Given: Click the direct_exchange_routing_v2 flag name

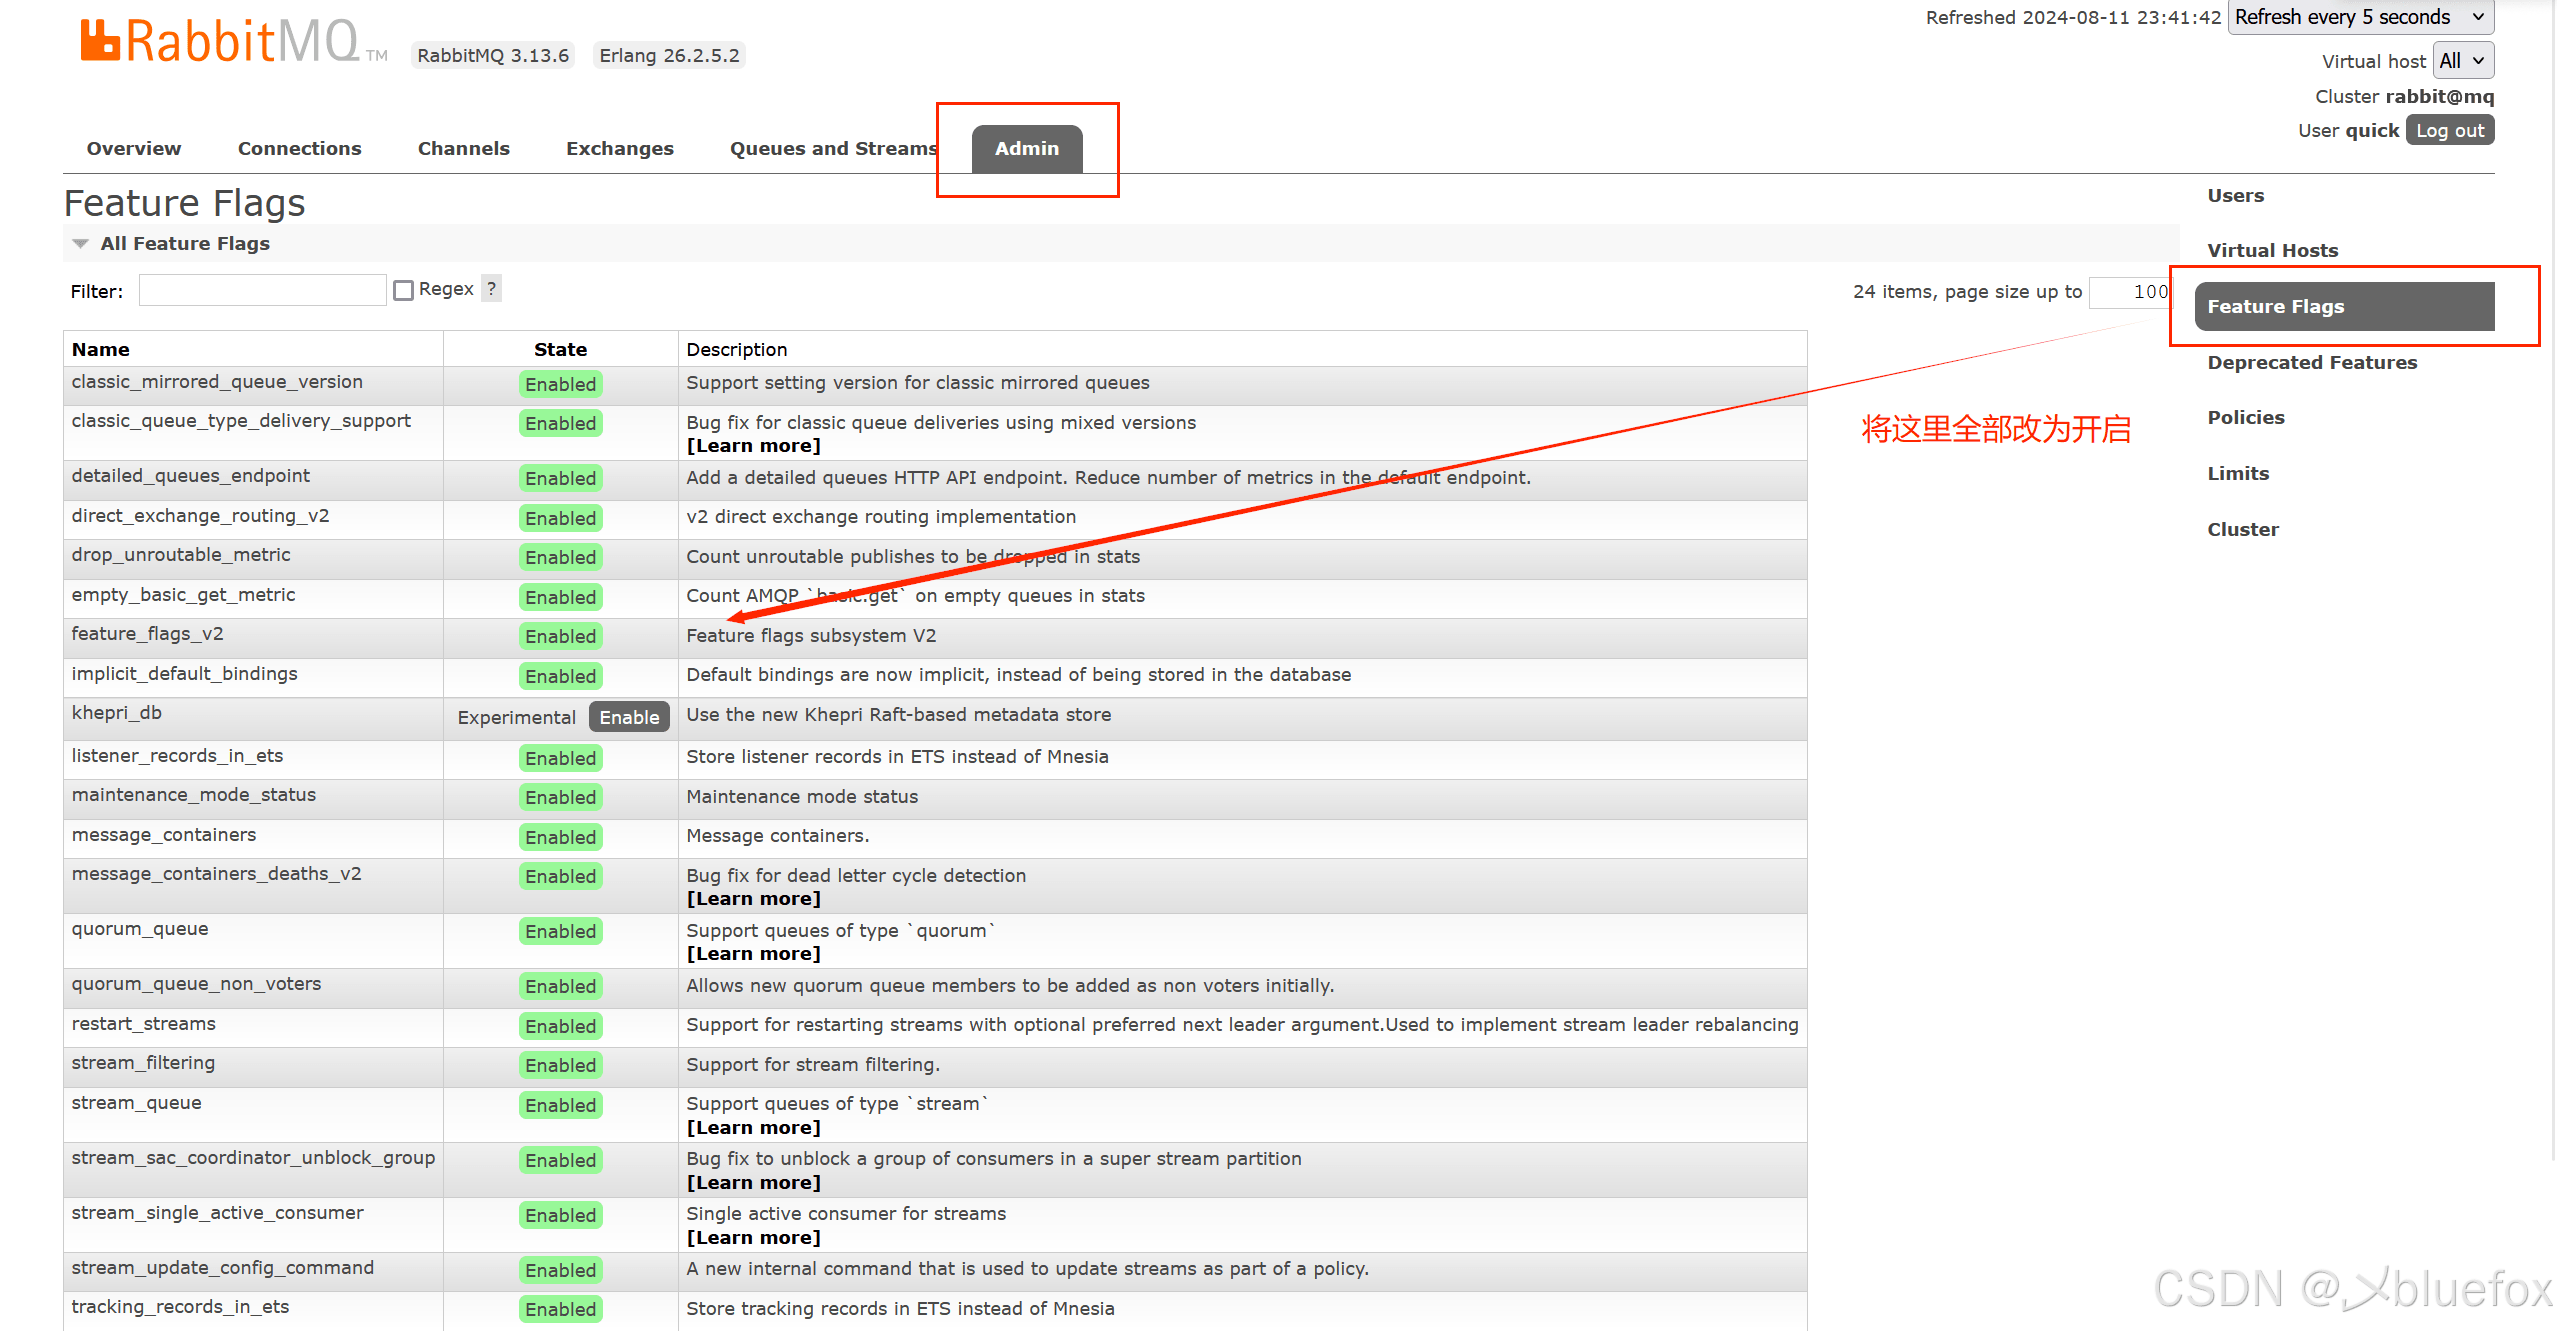Looking at the screenshot, I should point(200,516).
